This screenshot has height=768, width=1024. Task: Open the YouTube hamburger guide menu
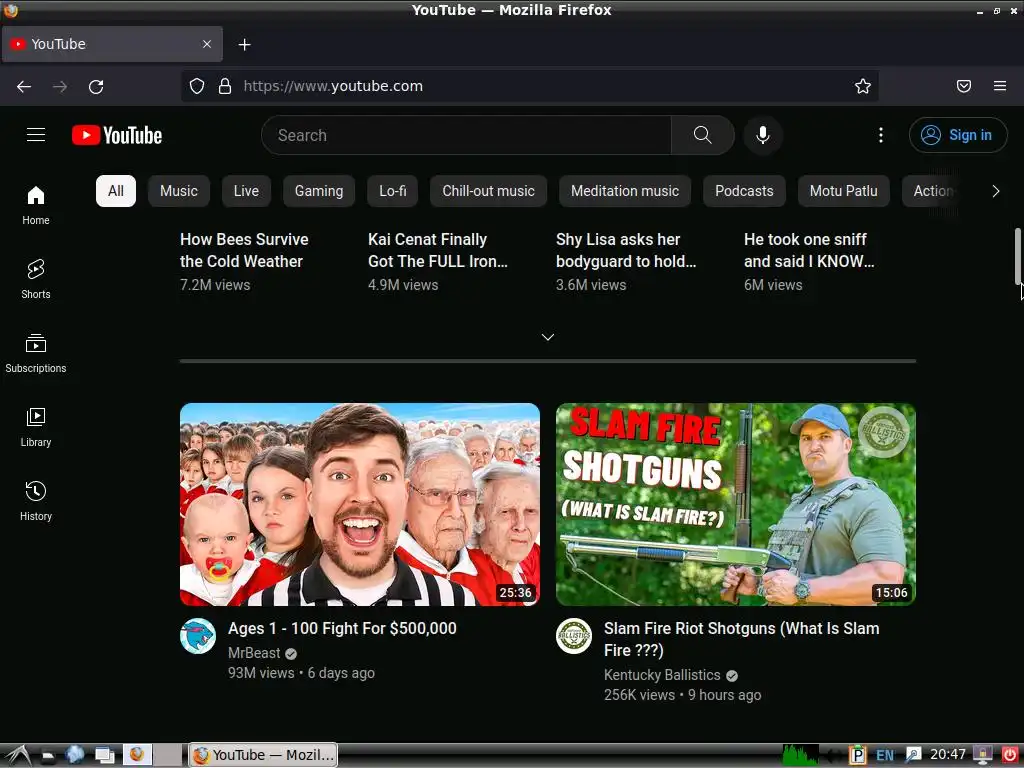click(x=36, y=135)
